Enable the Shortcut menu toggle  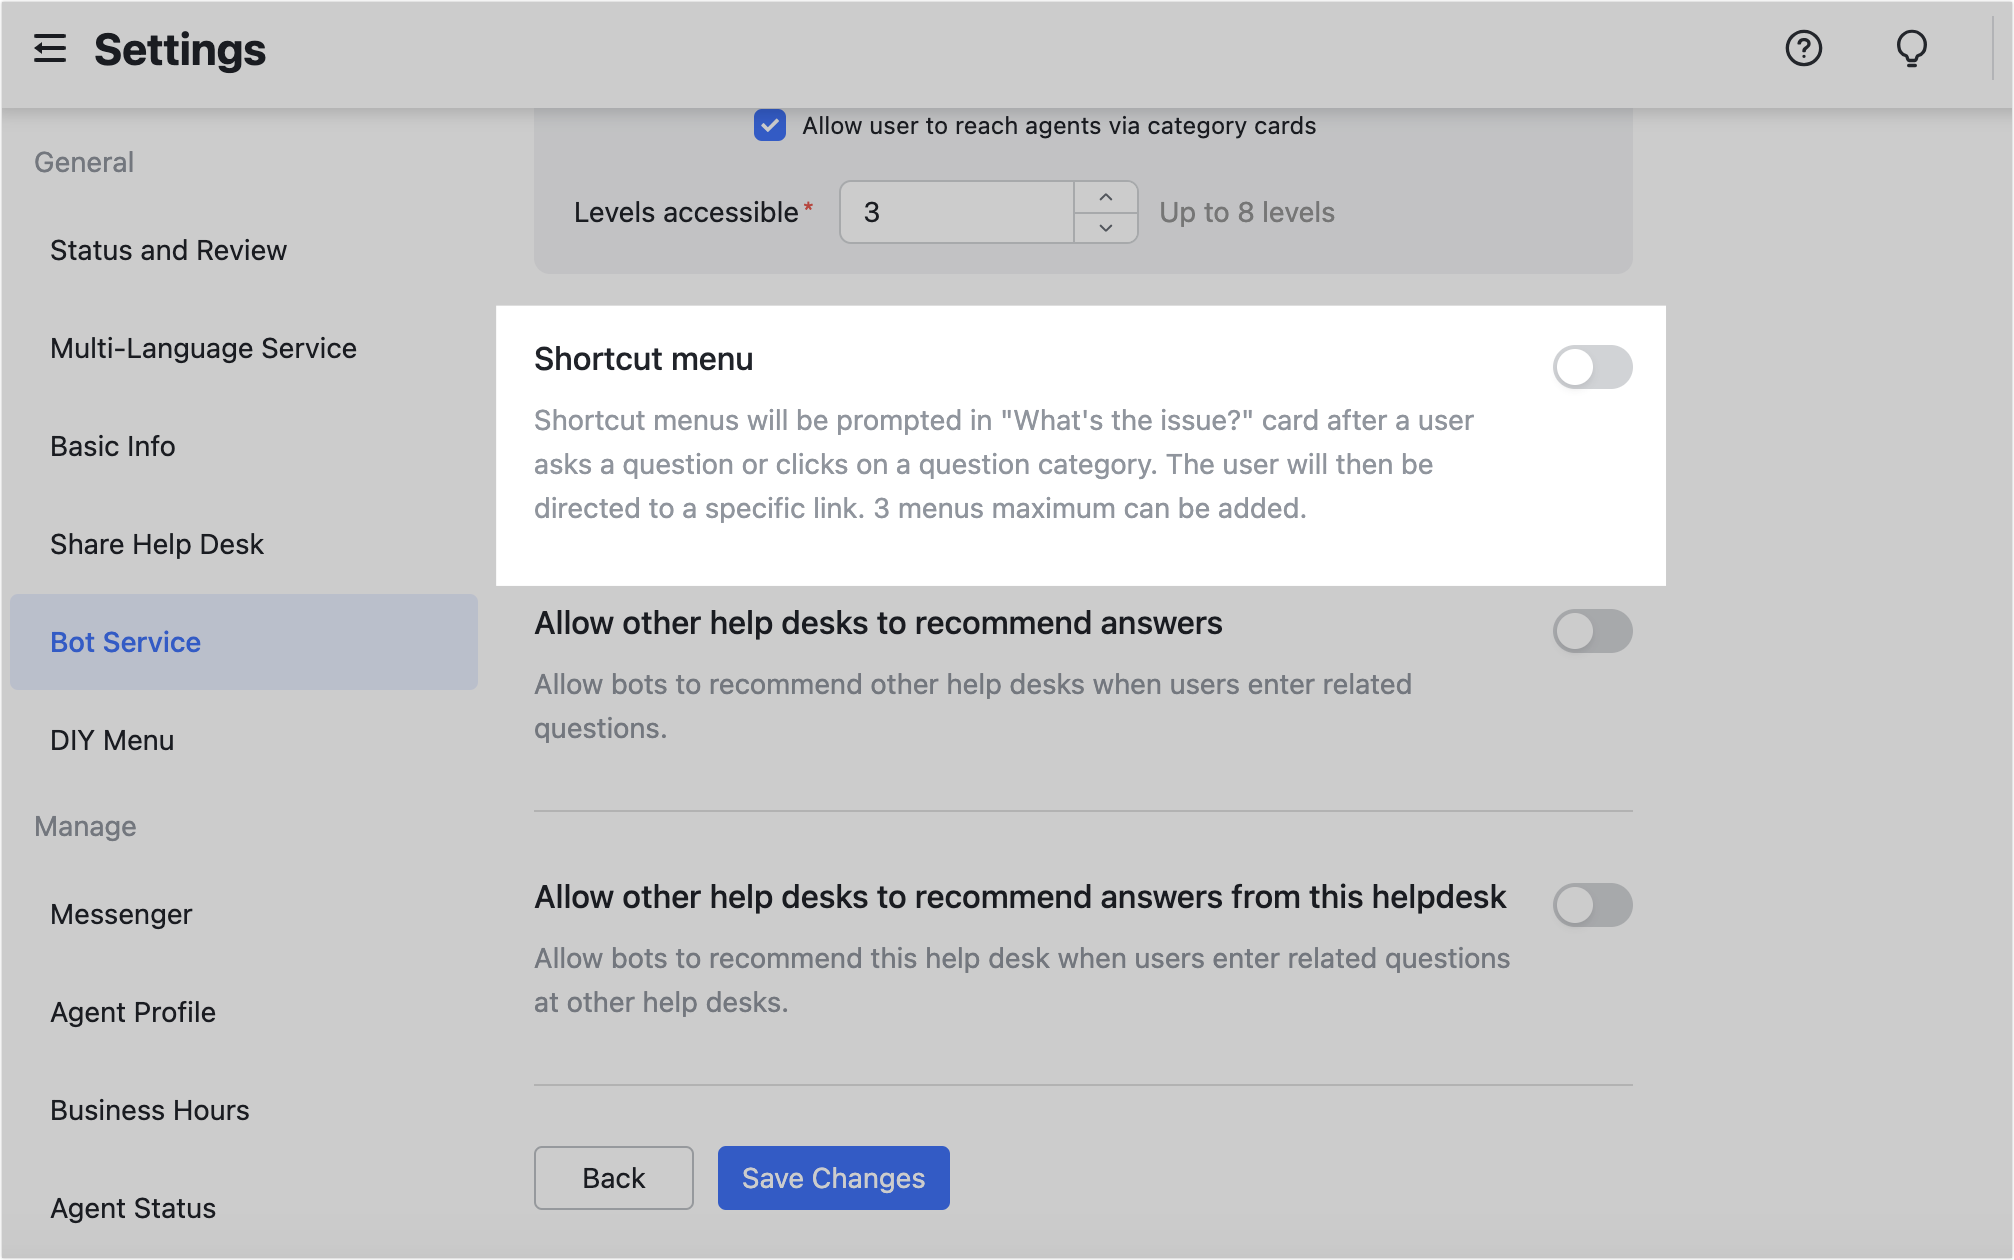coord(1592,367)
